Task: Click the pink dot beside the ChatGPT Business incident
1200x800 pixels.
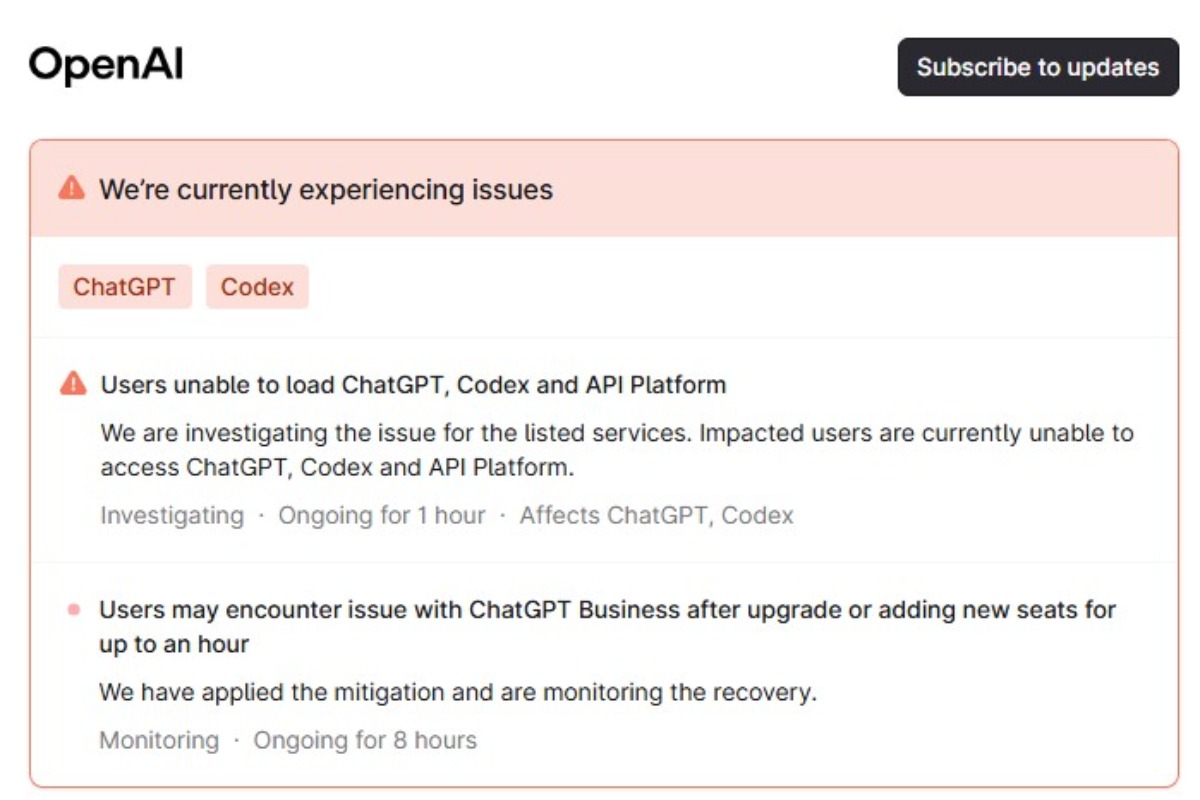Action: point(73,609)
